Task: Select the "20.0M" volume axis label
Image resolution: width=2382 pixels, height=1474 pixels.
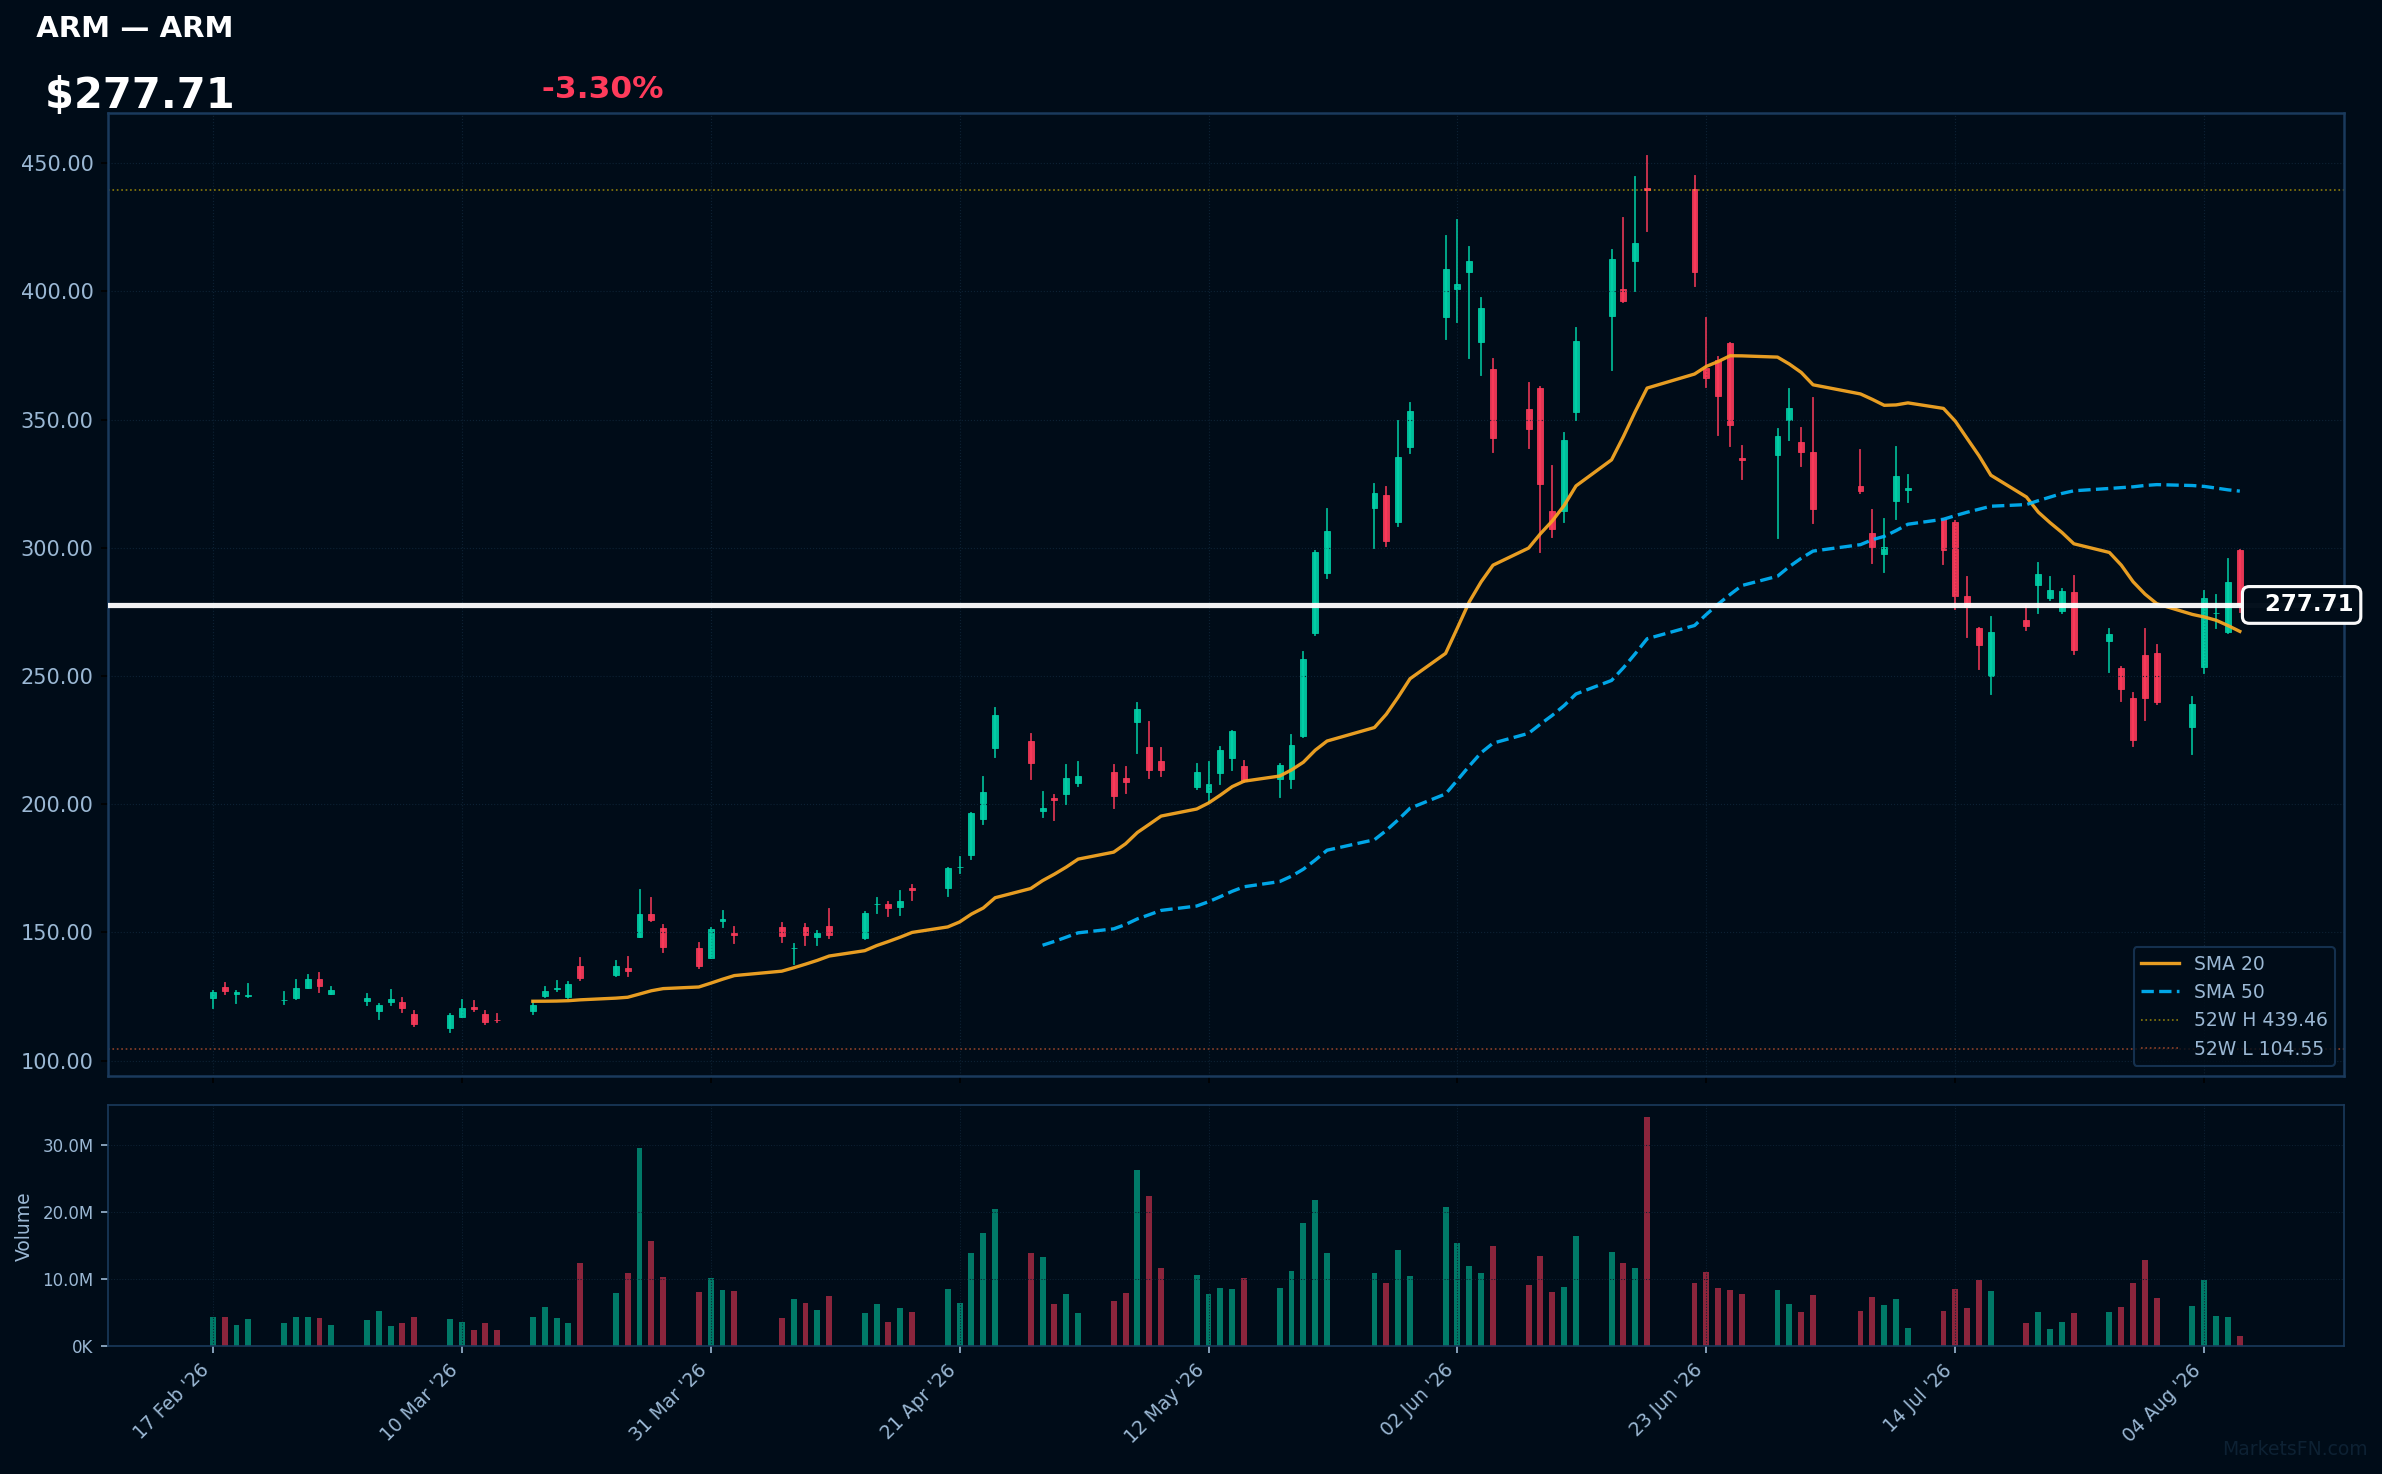Action: tap(68, 1213)
